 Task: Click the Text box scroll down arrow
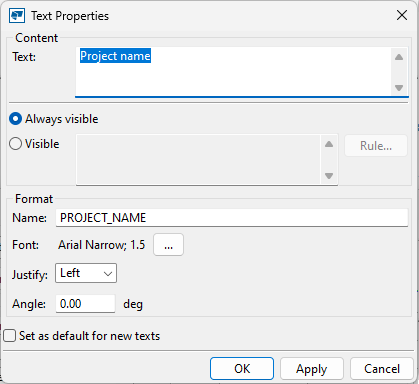(x=399, y=88)
